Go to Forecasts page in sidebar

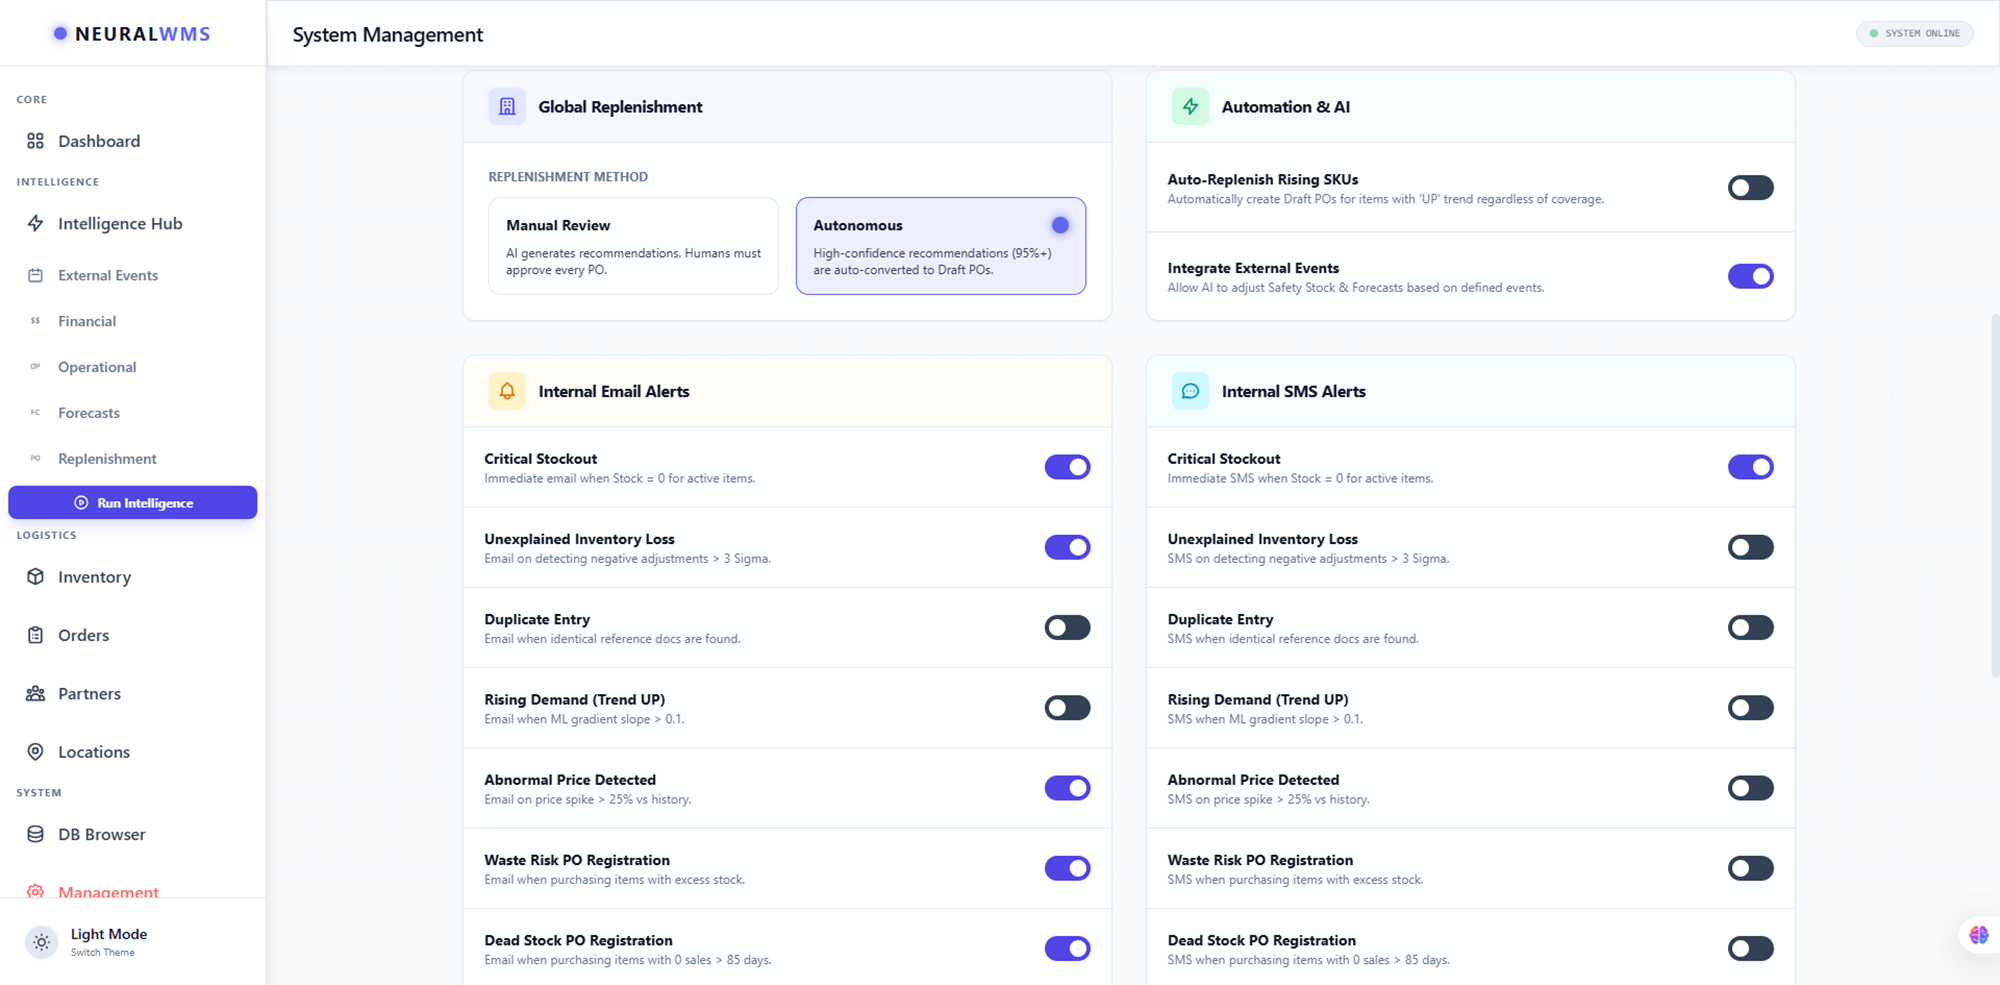tap(89, 413)
